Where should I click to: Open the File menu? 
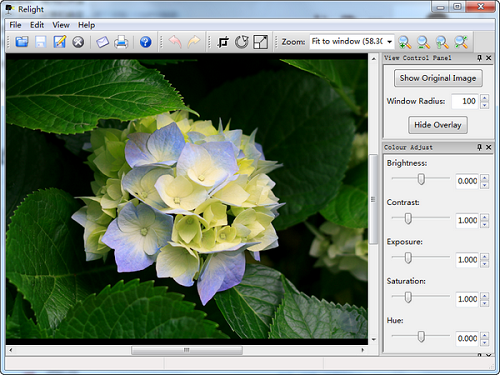pyautogui.click(x=15, y=25)
